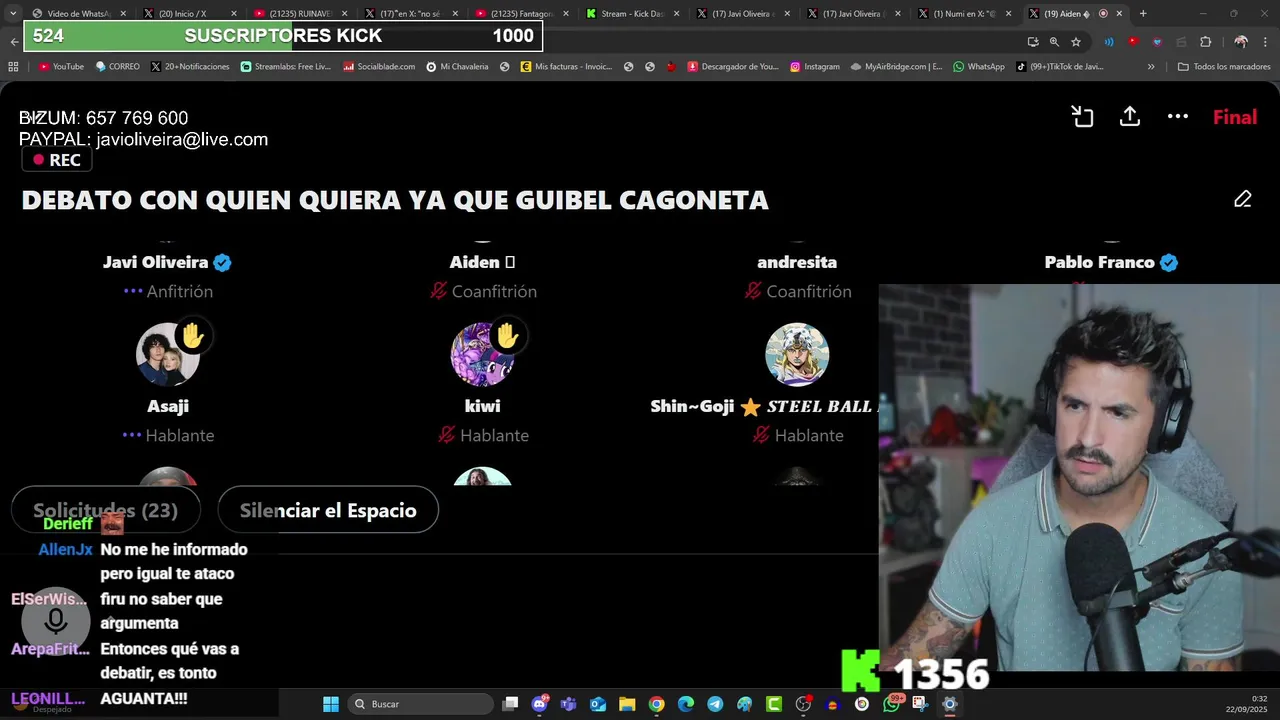Switch to the Video de WhatsApp tab
The image size is (1280, 720).
[79, 13]
